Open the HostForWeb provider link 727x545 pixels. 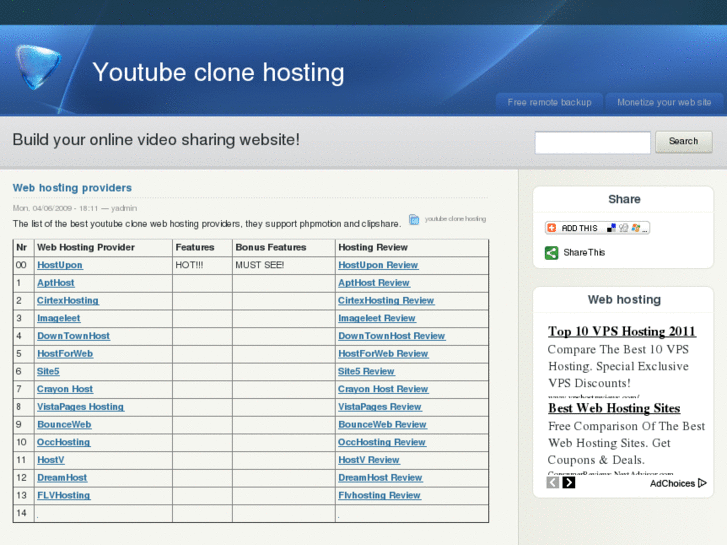65,353
